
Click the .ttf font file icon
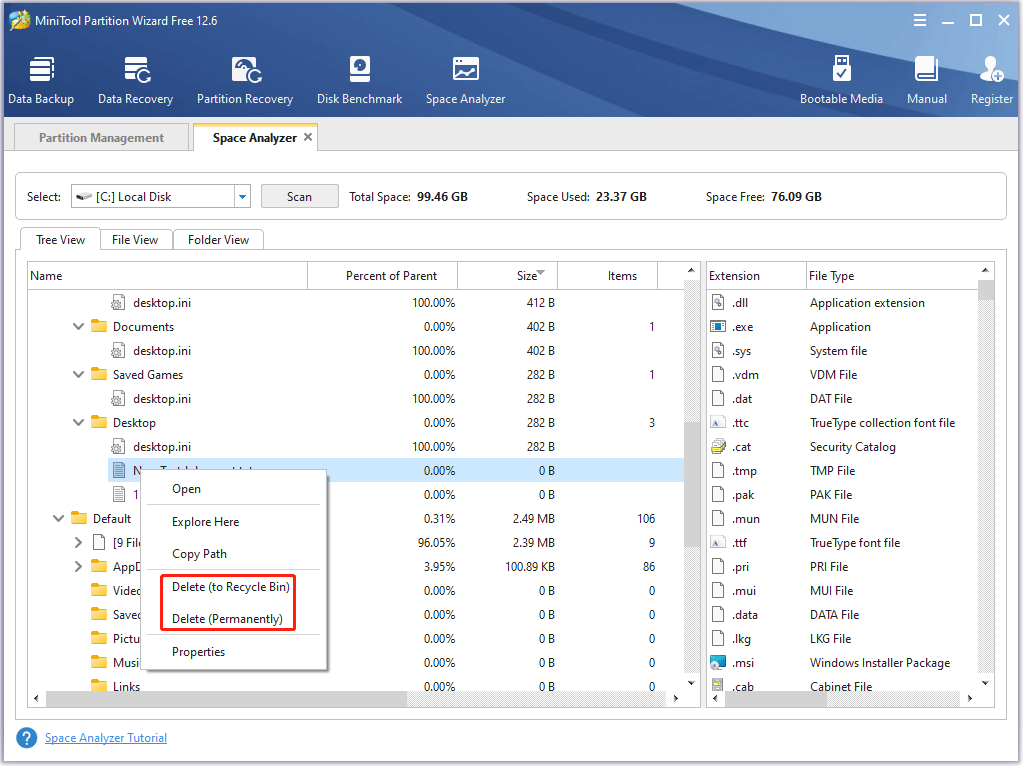coord(718,542)
